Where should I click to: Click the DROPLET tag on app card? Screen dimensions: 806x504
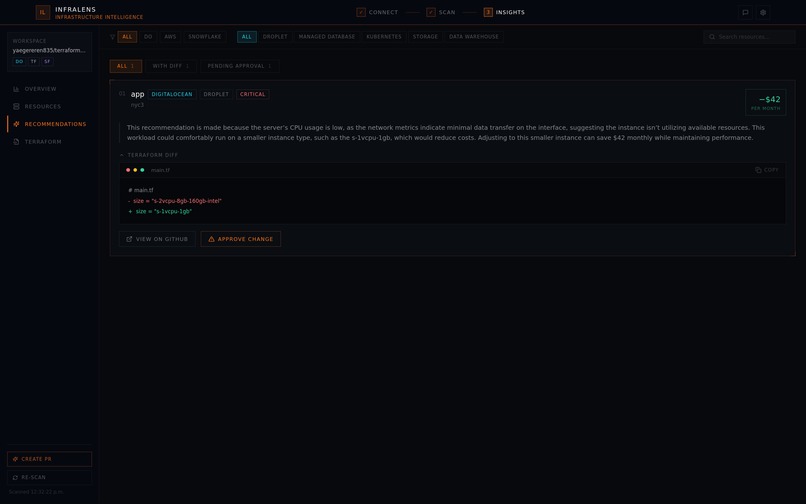pos(216,94)
